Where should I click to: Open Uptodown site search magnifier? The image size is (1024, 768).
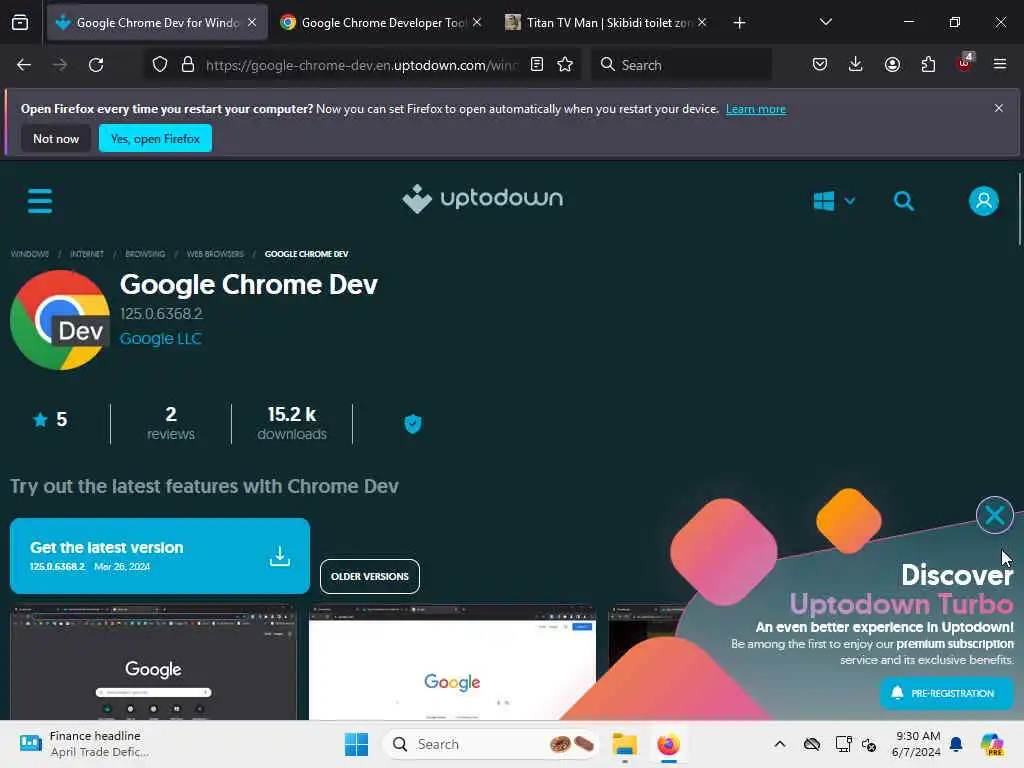coord(904,201)
